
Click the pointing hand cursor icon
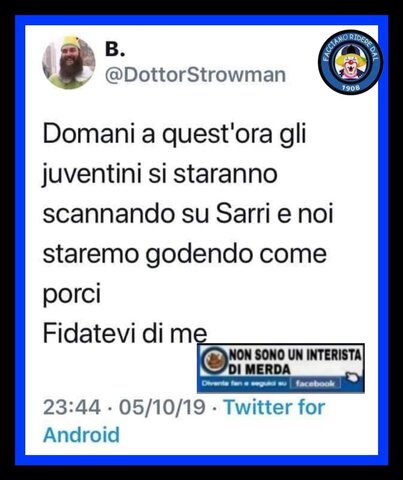coord(353,377)
